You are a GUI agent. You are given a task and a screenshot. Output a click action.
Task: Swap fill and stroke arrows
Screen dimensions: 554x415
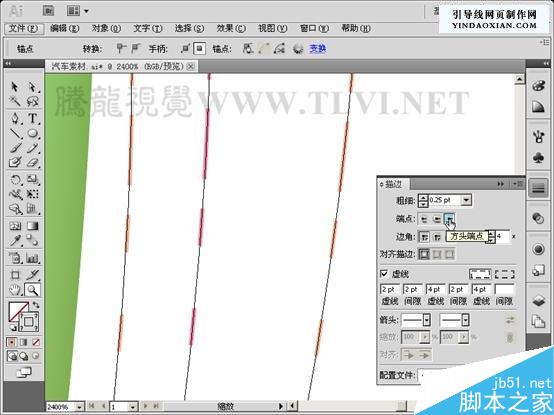tap(36, 305)
